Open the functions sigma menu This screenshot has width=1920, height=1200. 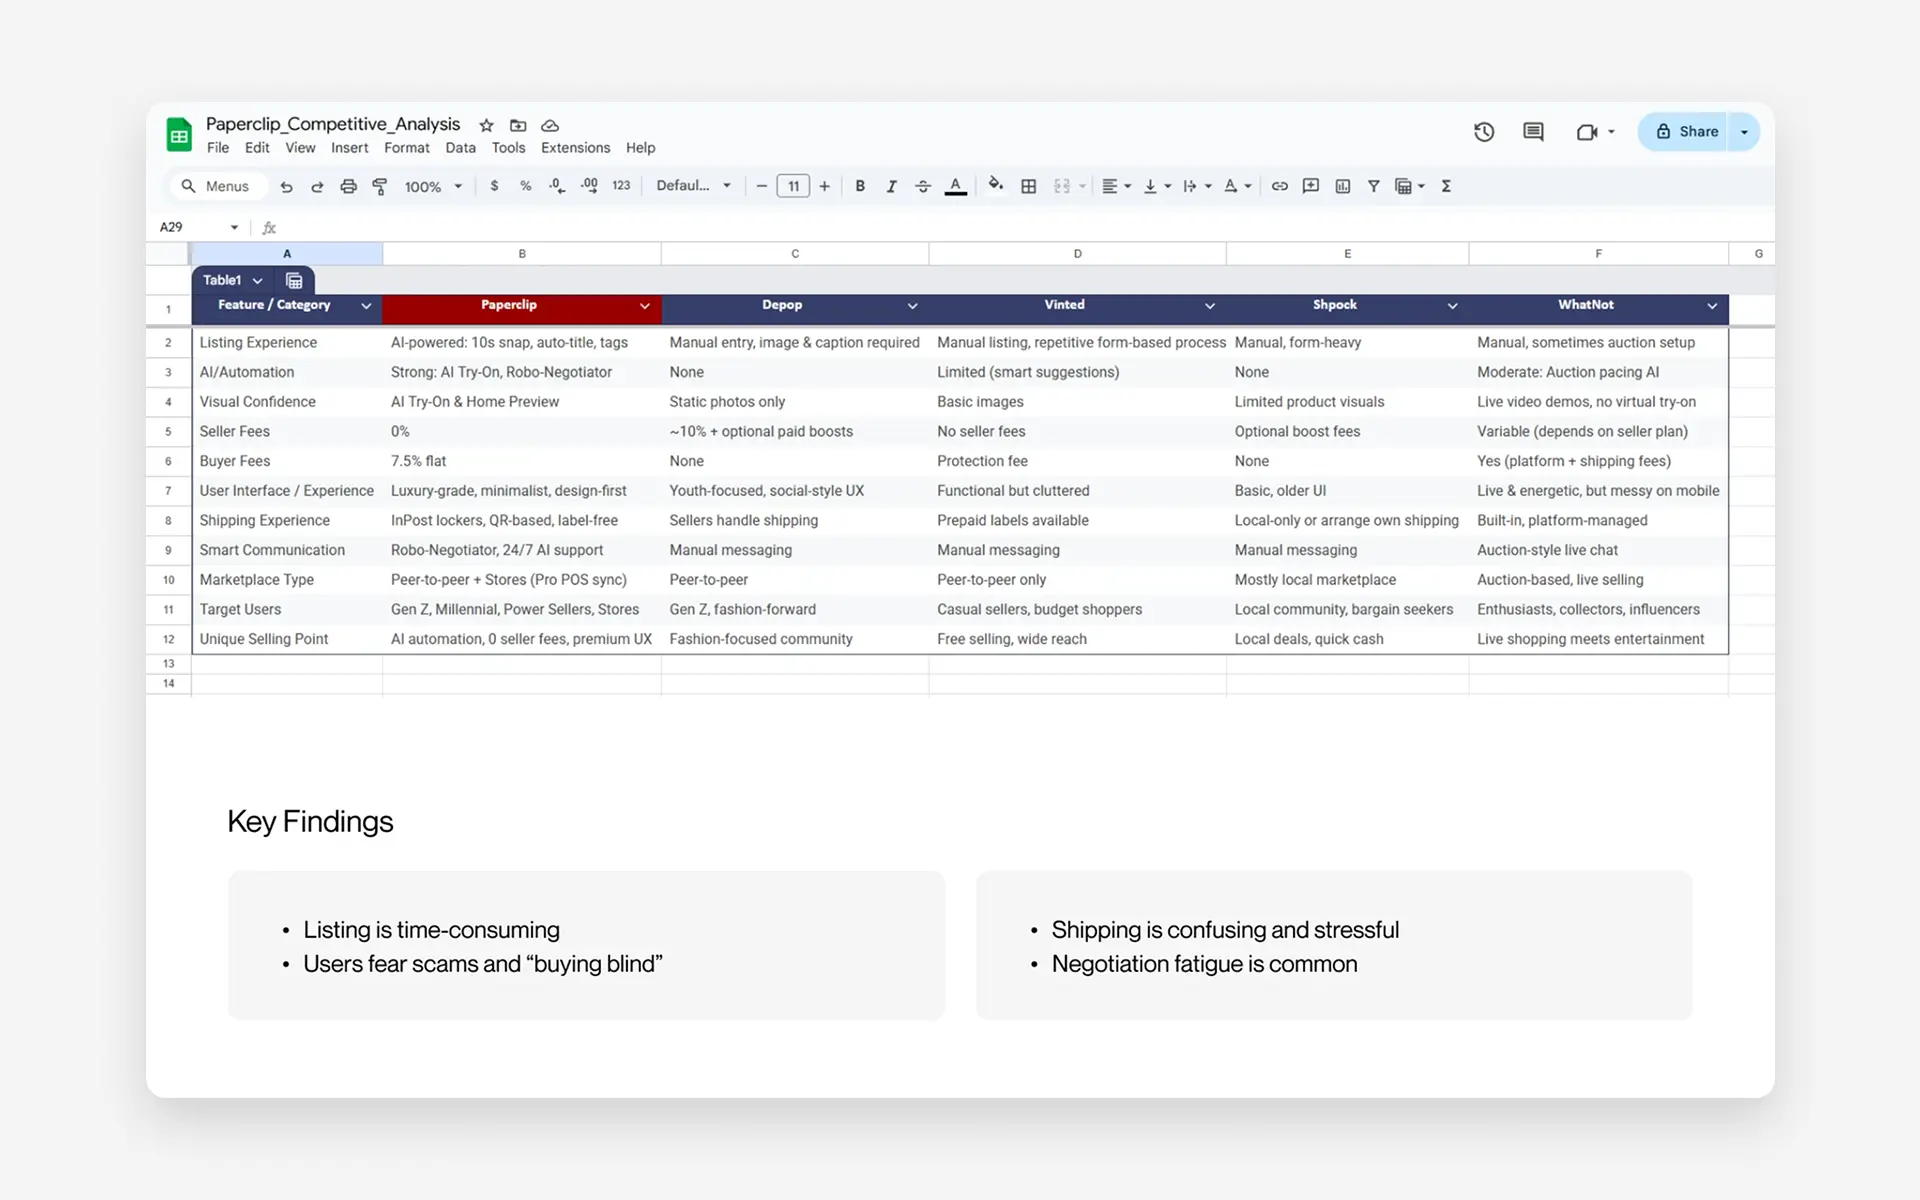[1446, 186]
